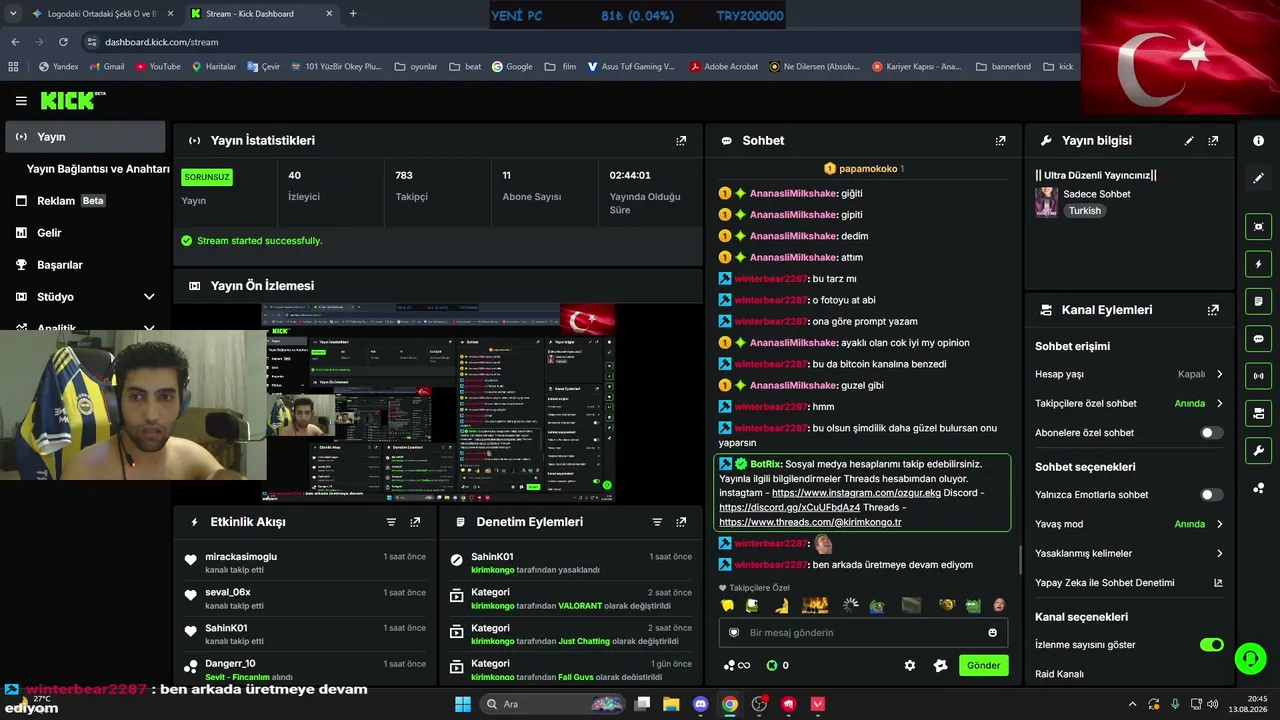1280x720 pixels.
Task: Click the broadcast signal icon in the right rail
Action: point(1258,376)
